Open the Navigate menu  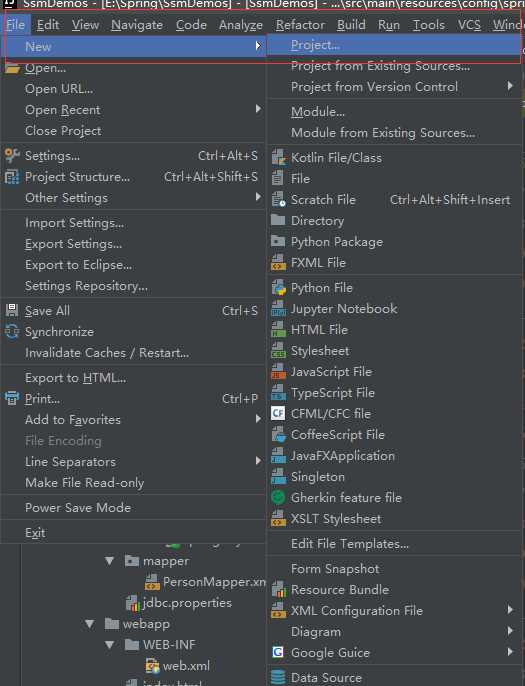click(x=137, y=25)
